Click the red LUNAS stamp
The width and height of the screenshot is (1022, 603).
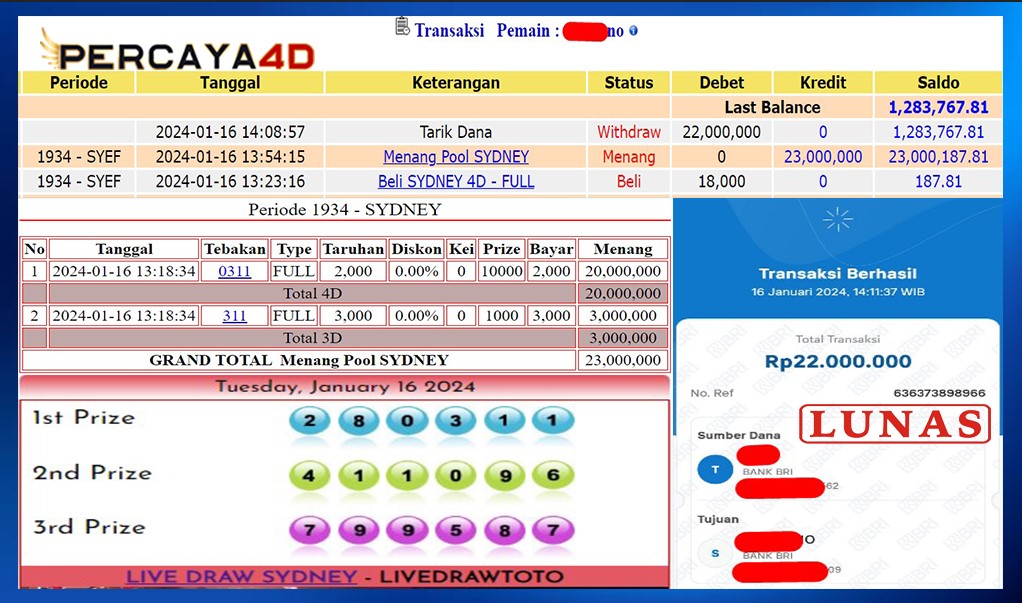[895, 424]
